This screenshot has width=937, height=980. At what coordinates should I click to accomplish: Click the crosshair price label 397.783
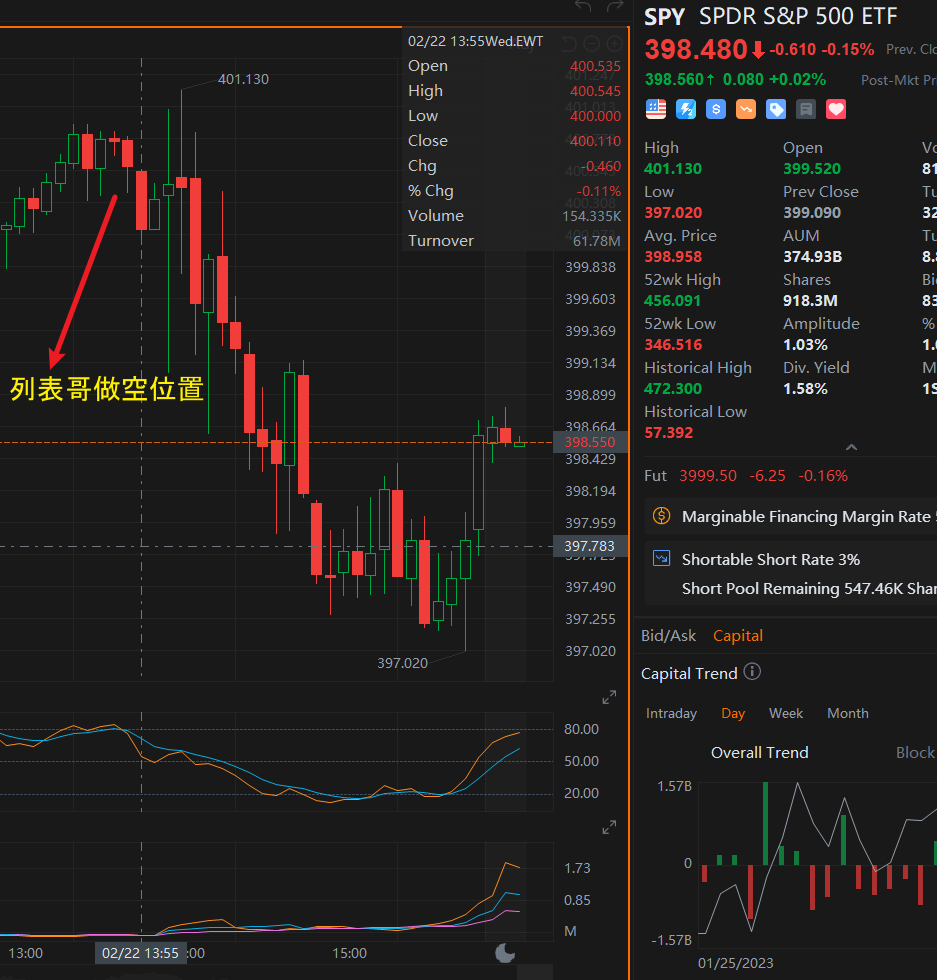[x=591, y=546]
